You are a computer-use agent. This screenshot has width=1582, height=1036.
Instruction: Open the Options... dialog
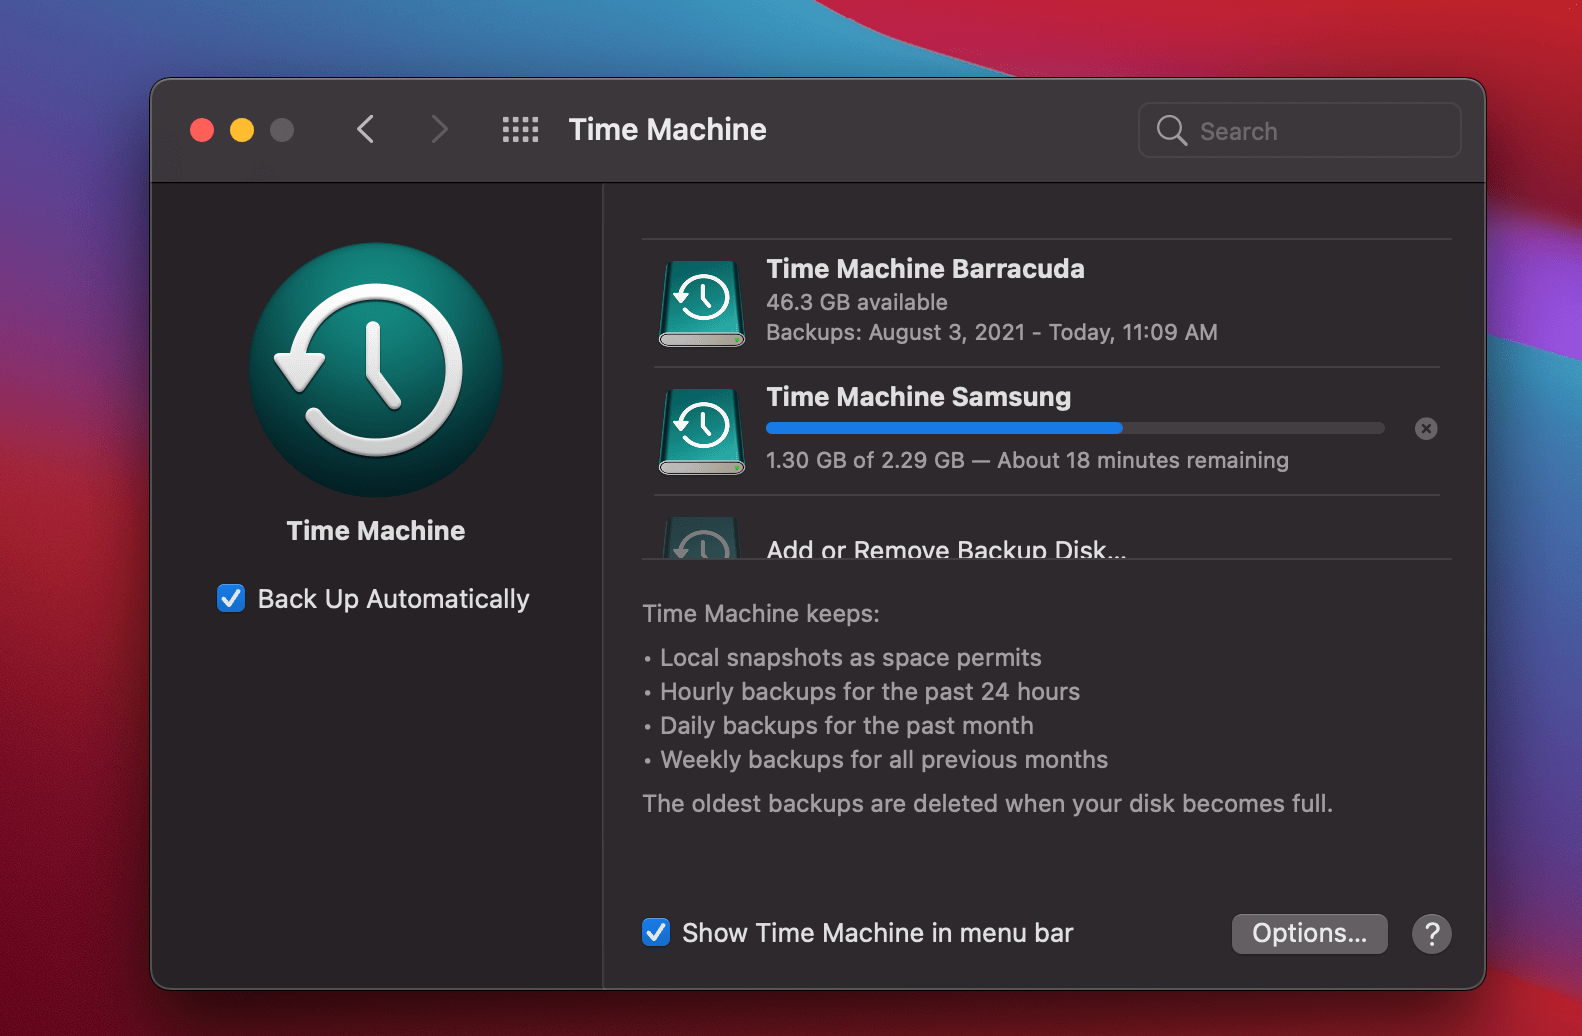click(1309, 933)
